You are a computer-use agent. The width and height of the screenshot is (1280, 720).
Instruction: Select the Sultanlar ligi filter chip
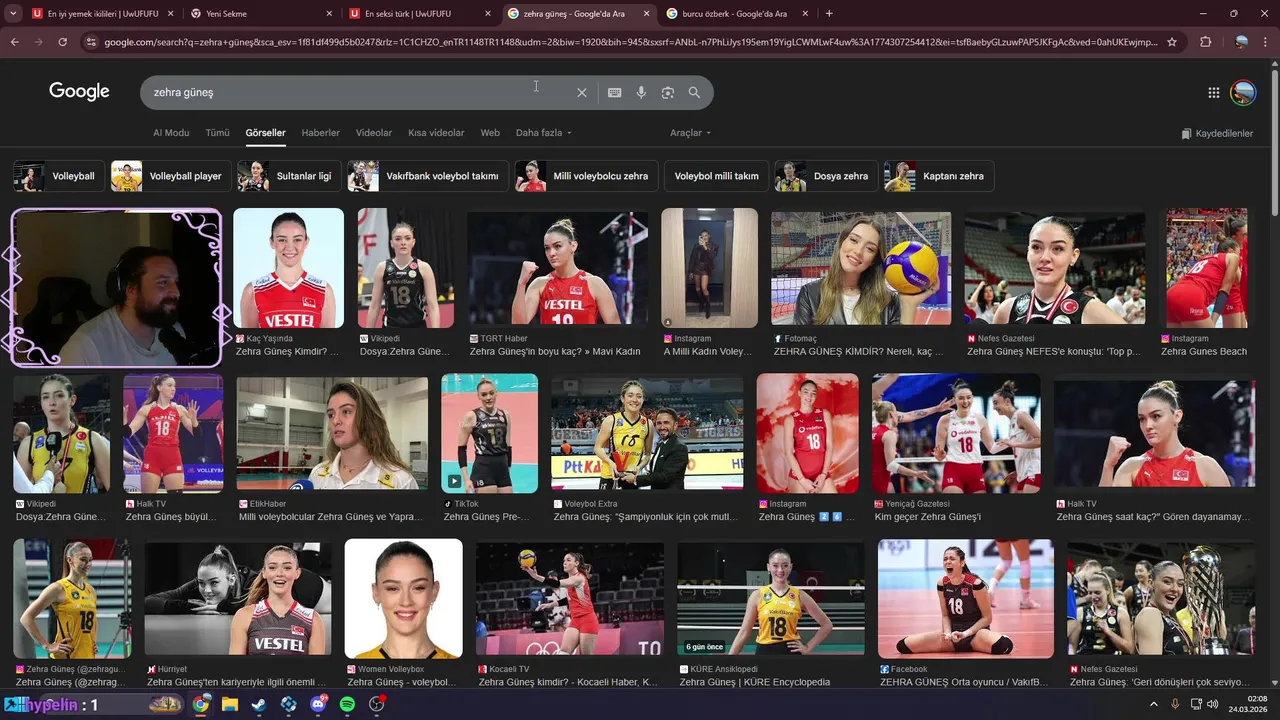pos(289,176)
